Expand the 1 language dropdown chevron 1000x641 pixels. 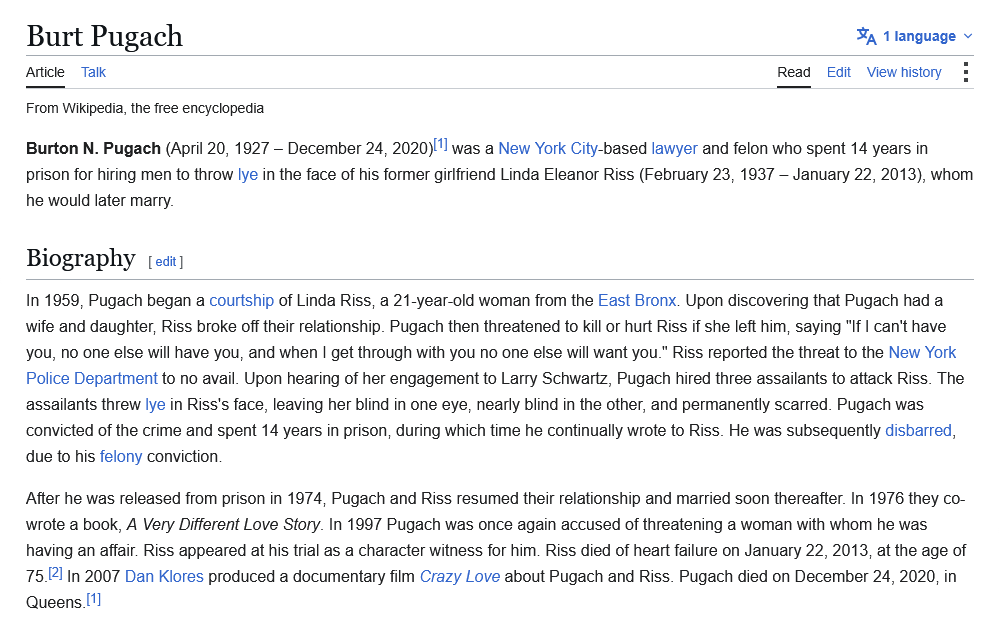[967, 36]
